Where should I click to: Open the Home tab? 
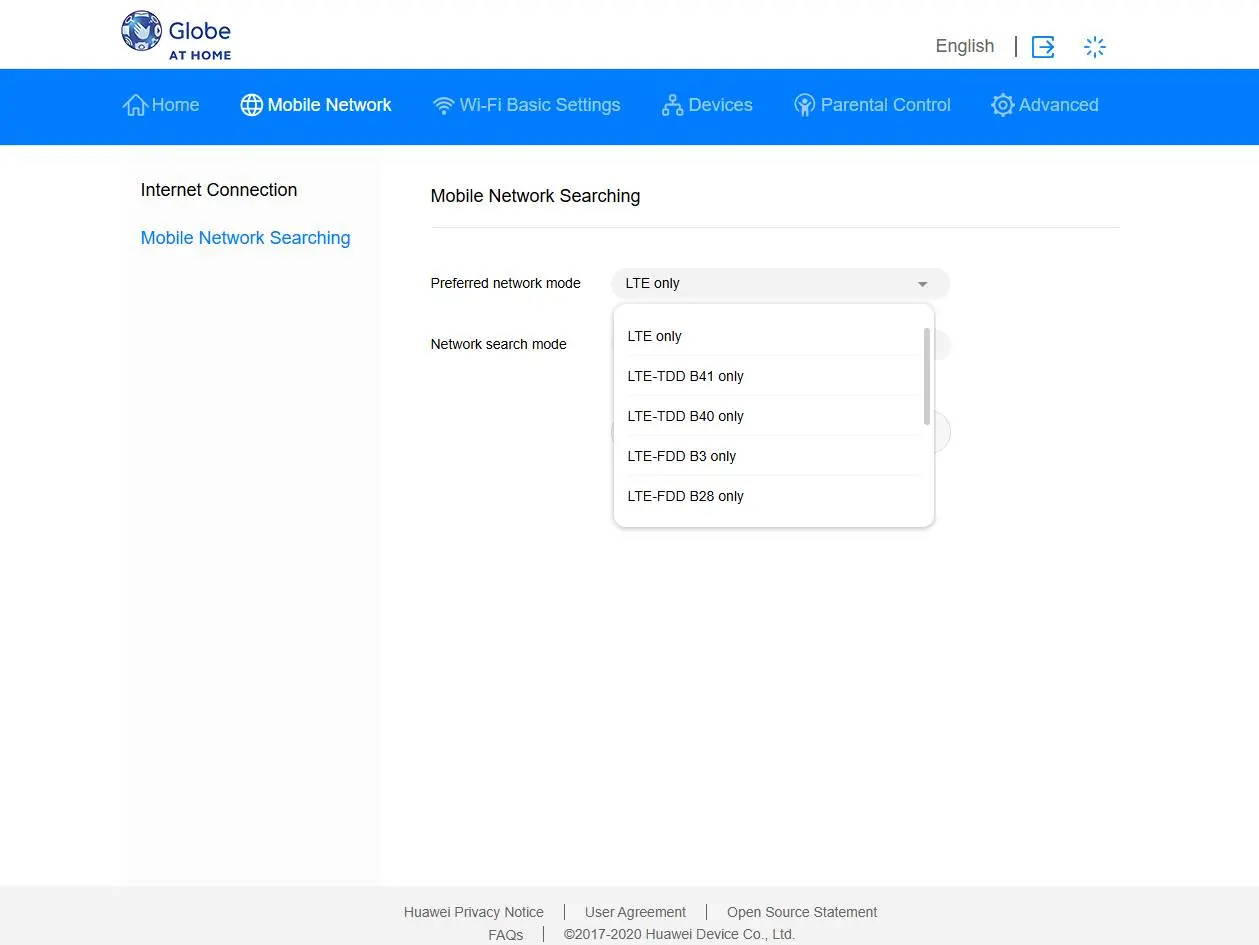[x=161, y=105]
